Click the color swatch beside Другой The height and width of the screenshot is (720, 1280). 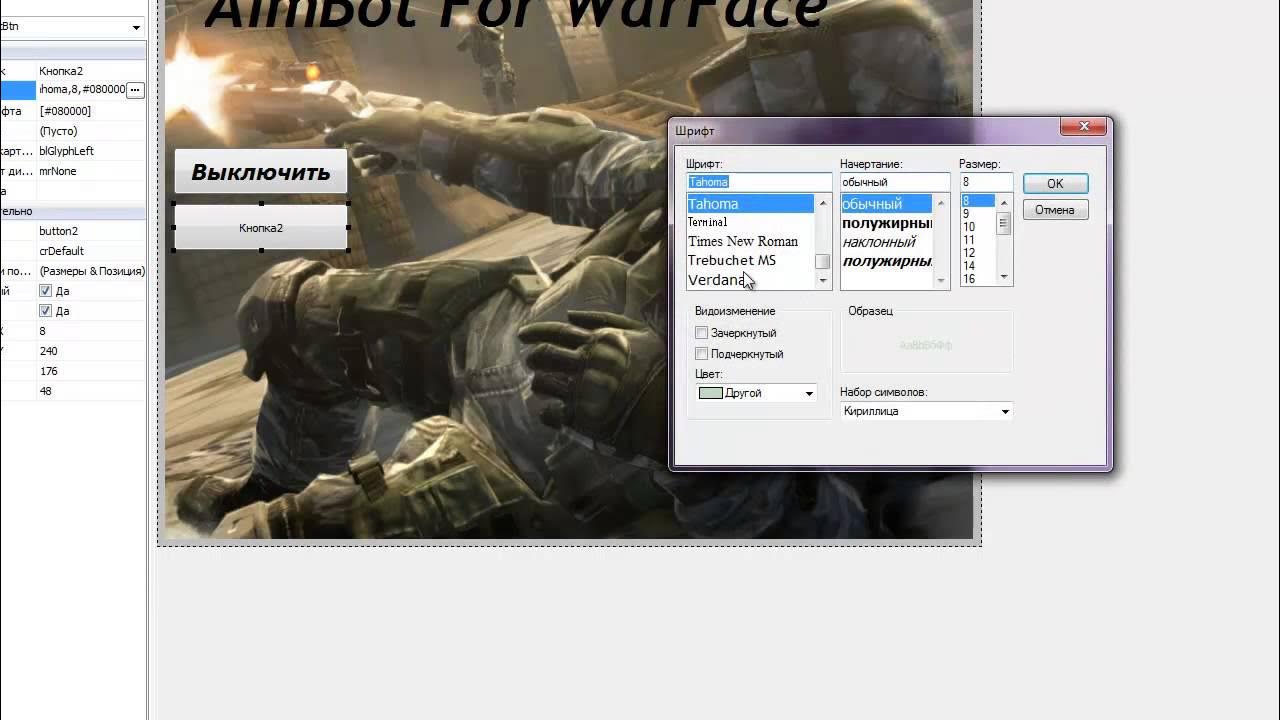(710, 393)
